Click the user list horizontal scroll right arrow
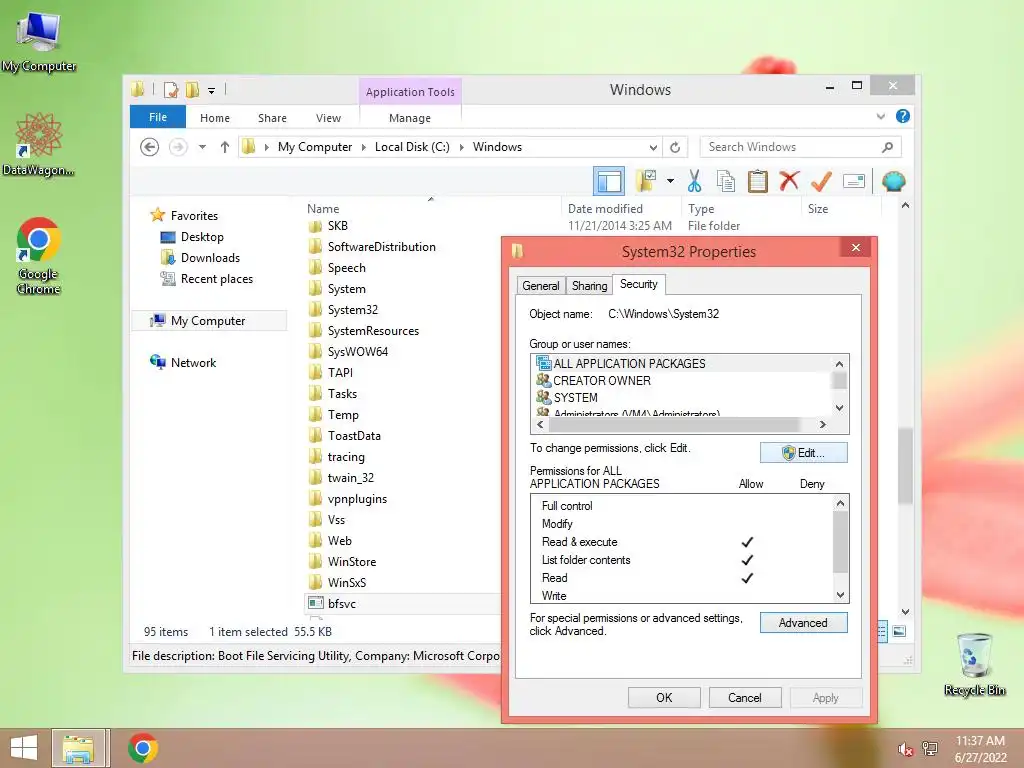 point(823,424)
